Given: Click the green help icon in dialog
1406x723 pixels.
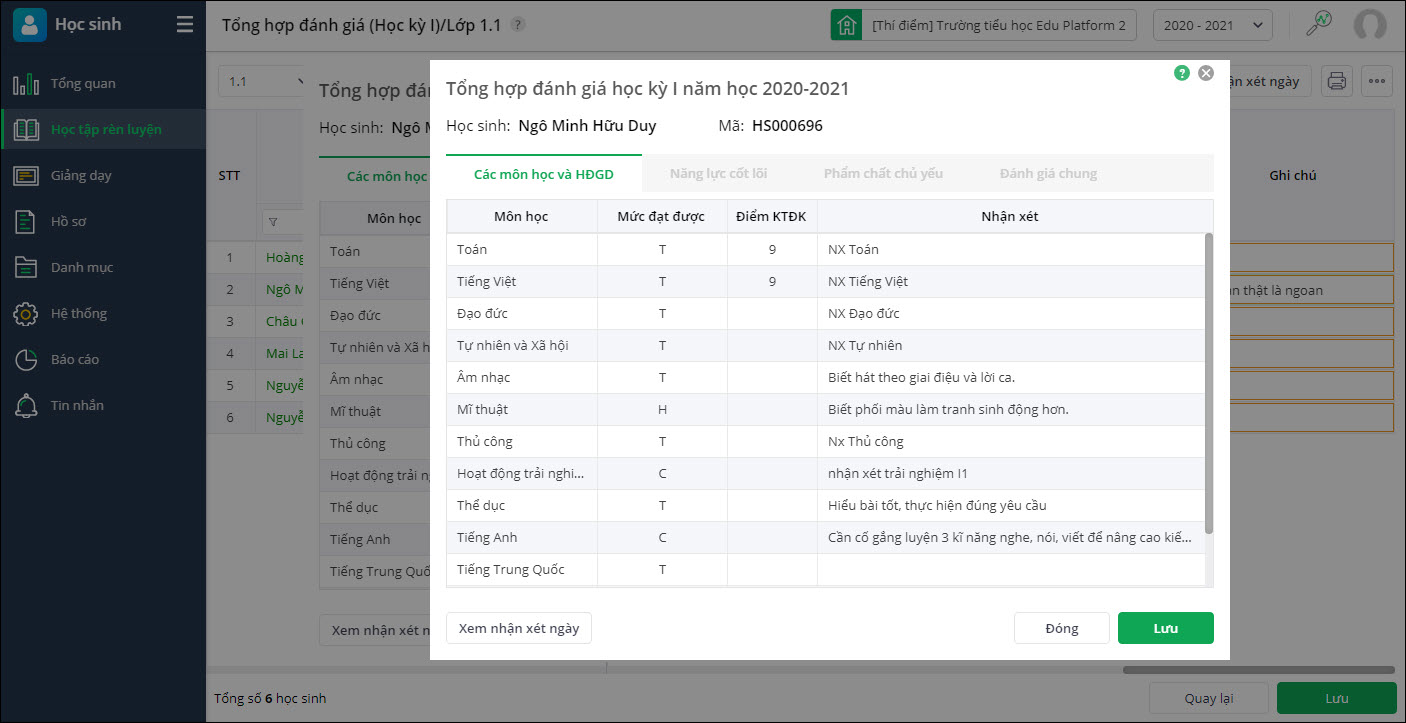Looking at the screenshot, I should [x=1182, y=73].
